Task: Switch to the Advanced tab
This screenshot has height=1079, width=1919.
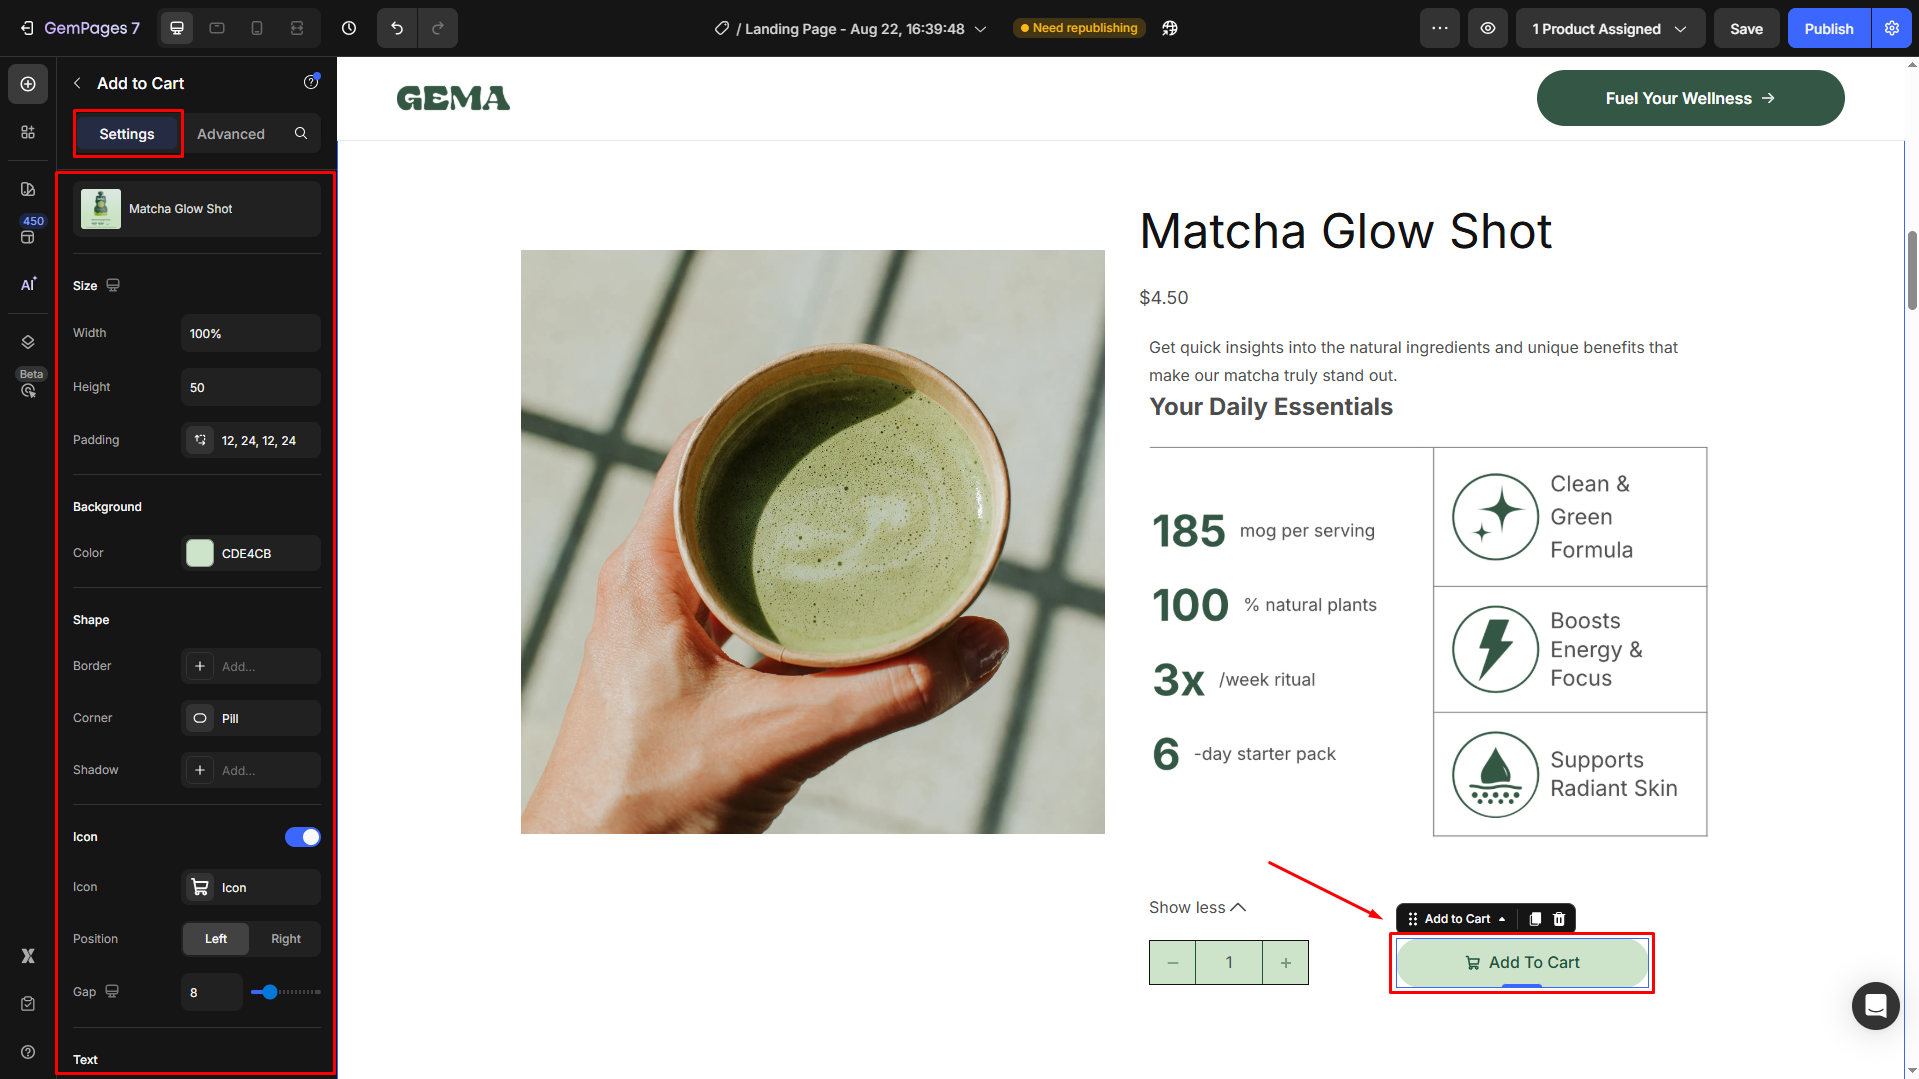Action: (x=230, y=133)
